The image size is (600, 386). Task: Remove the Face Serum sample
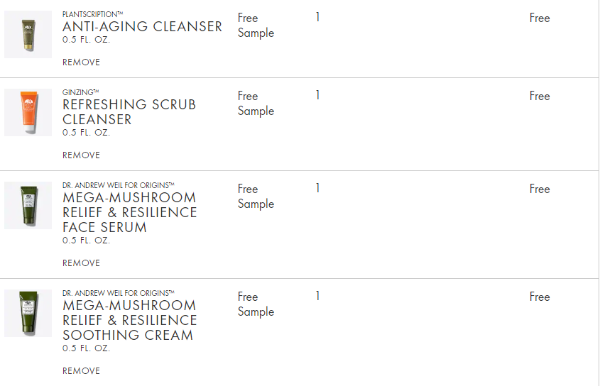pyautogui.click(x=81, y=263)
